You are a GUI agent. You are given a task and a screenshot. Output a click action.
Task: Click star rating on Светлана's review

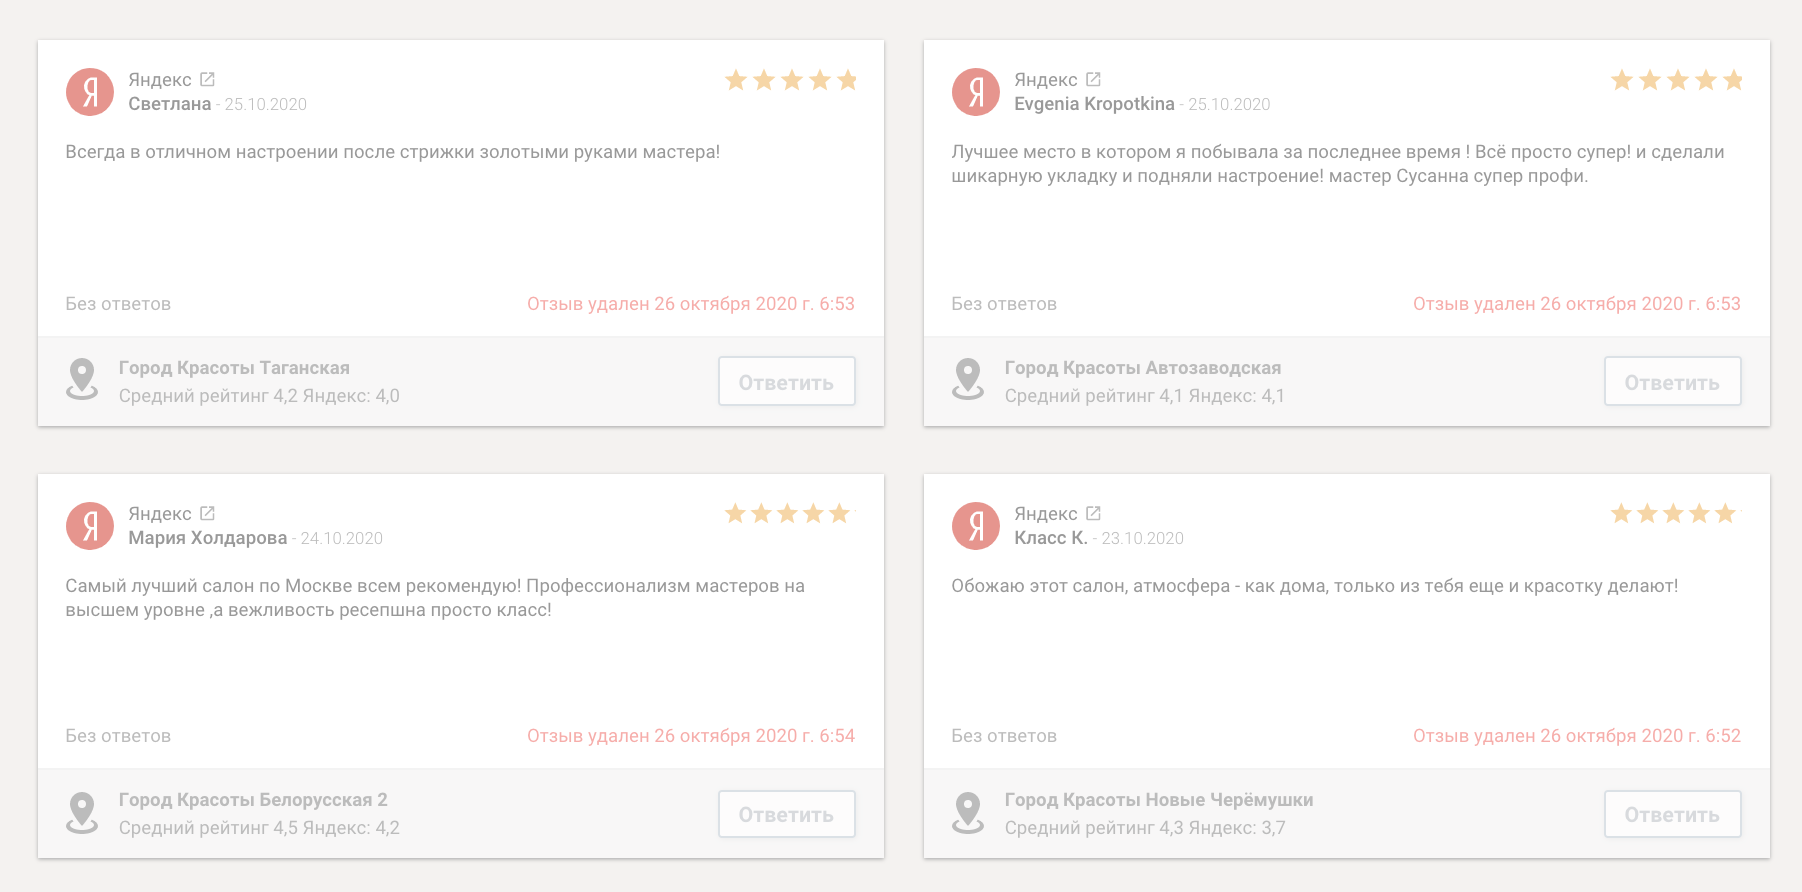[x=791, y=80]
